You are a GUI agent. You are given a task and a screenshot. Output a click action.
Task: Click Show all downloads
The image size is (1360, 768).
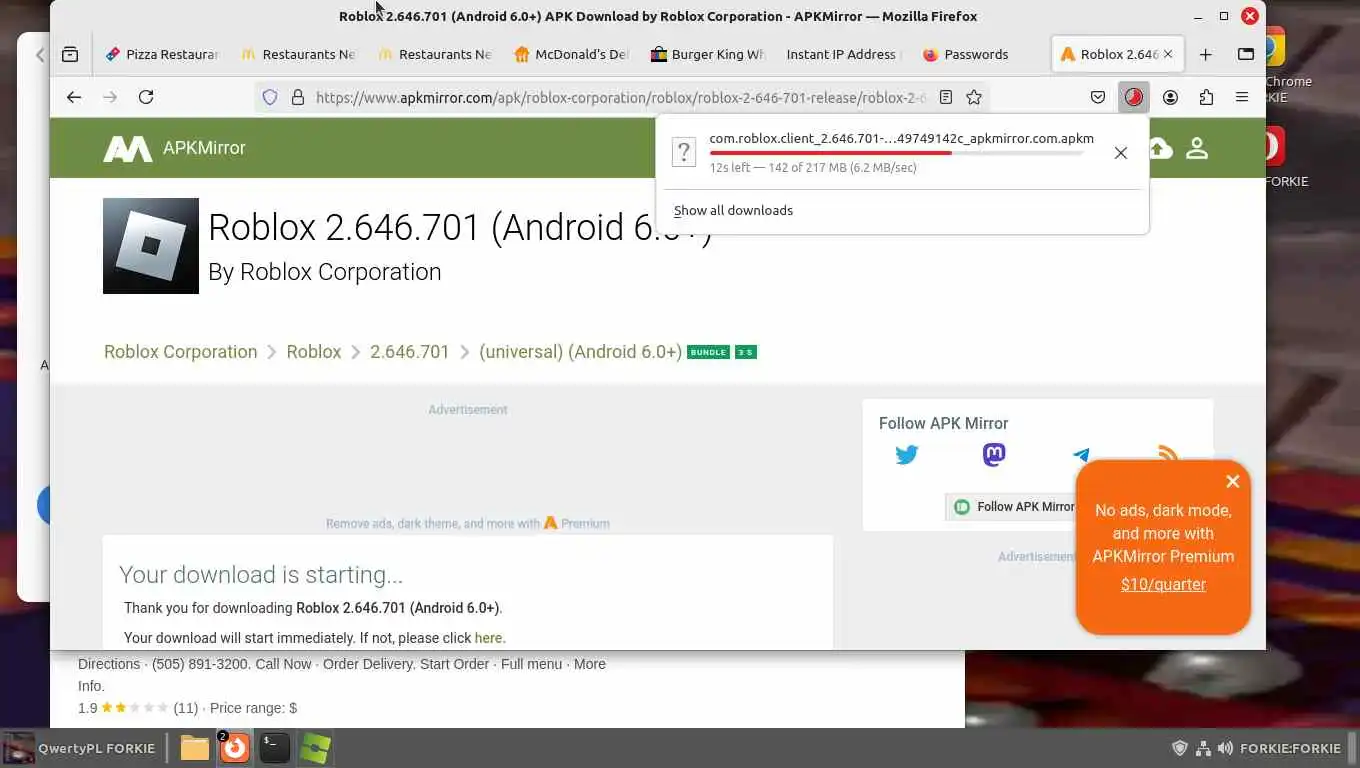point(733,210)
